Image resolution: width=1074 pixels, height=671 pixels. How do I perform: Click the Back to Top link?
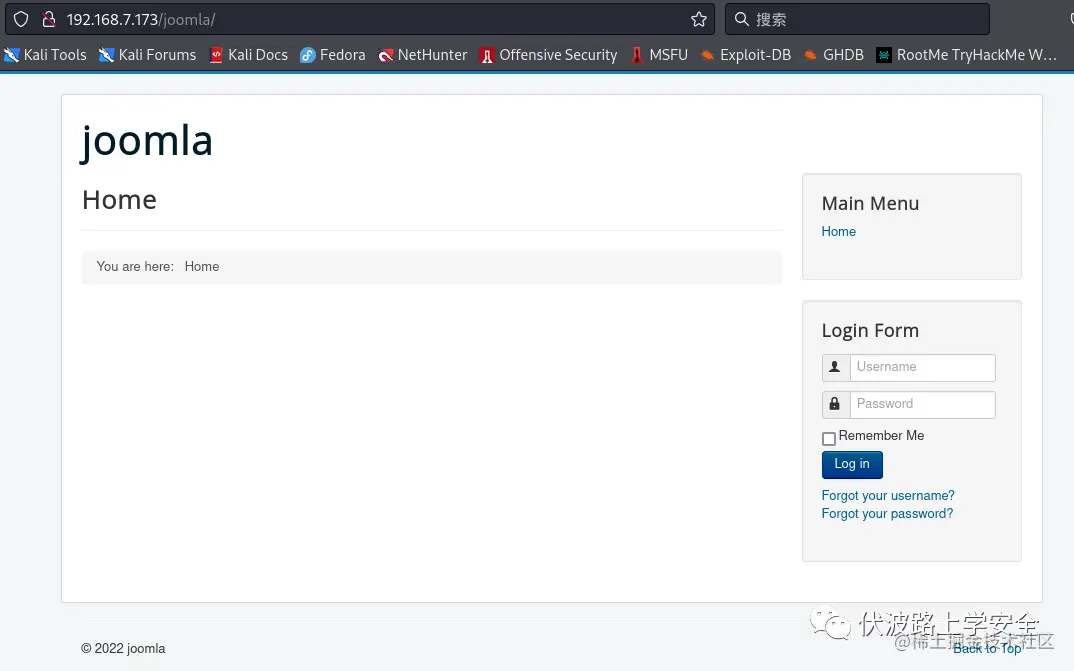pyautogui.click(x=987, y=648)
